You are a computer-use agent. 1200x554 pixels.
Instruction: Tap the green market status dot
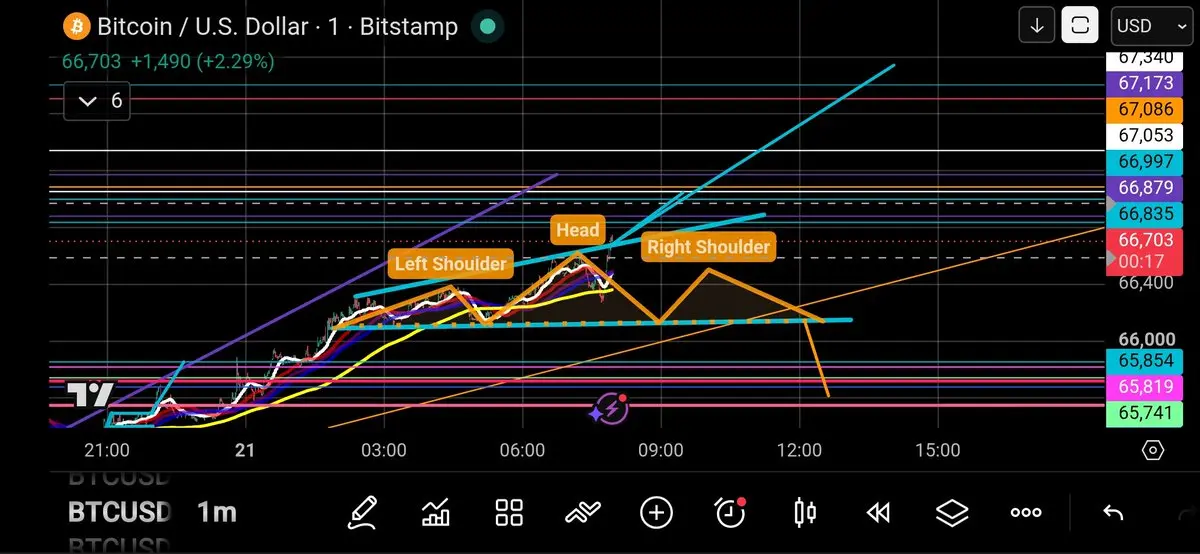tap(488, 26)
